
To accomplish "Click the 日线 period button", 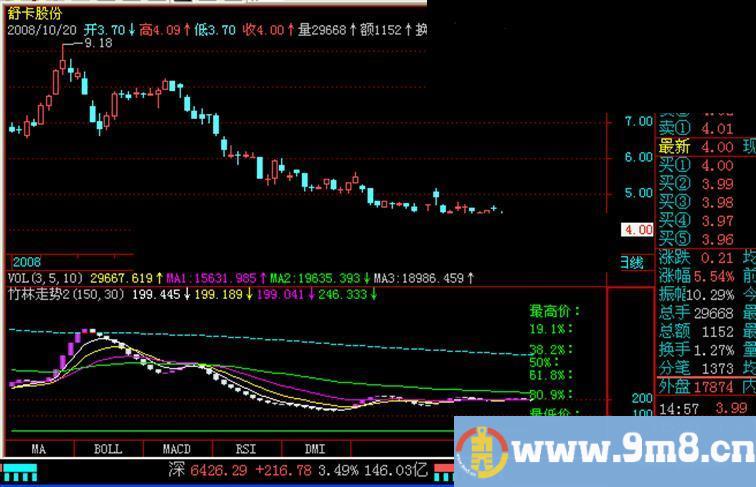I will point(631,263).
